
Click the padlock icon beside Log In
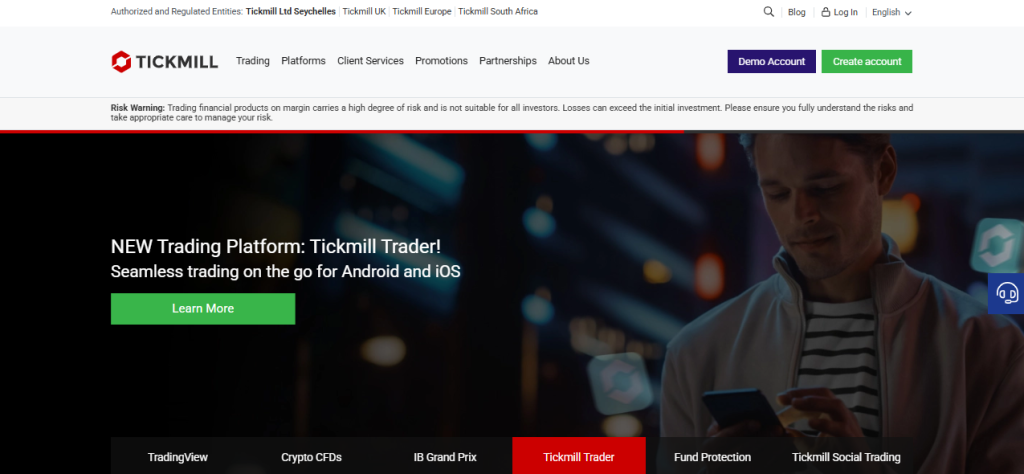[826, 12]
